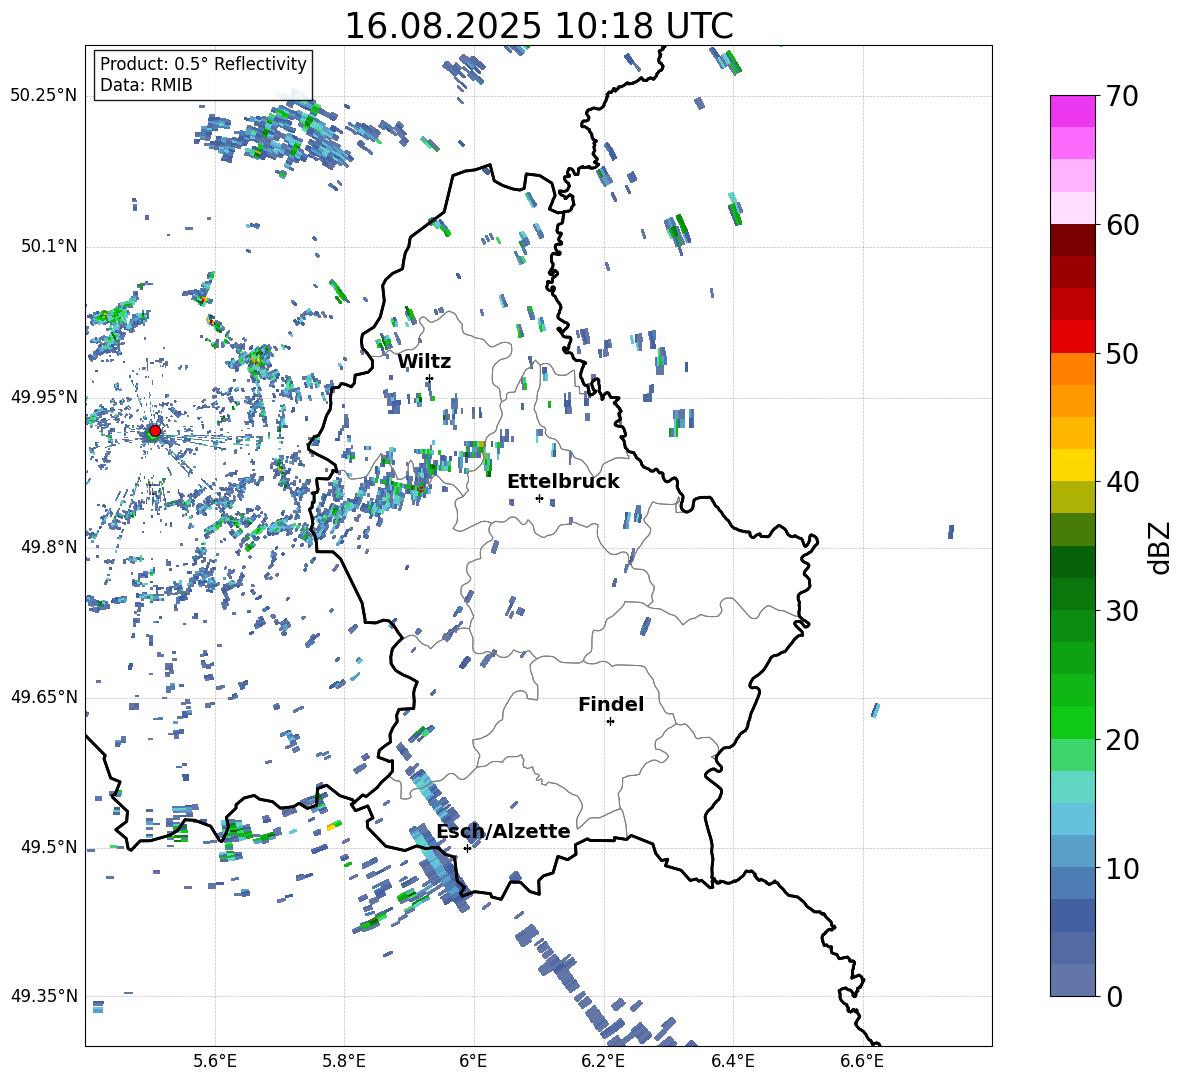Click the dark red band just below 60
The image size is (1184, 1081).
point(1072,240)
